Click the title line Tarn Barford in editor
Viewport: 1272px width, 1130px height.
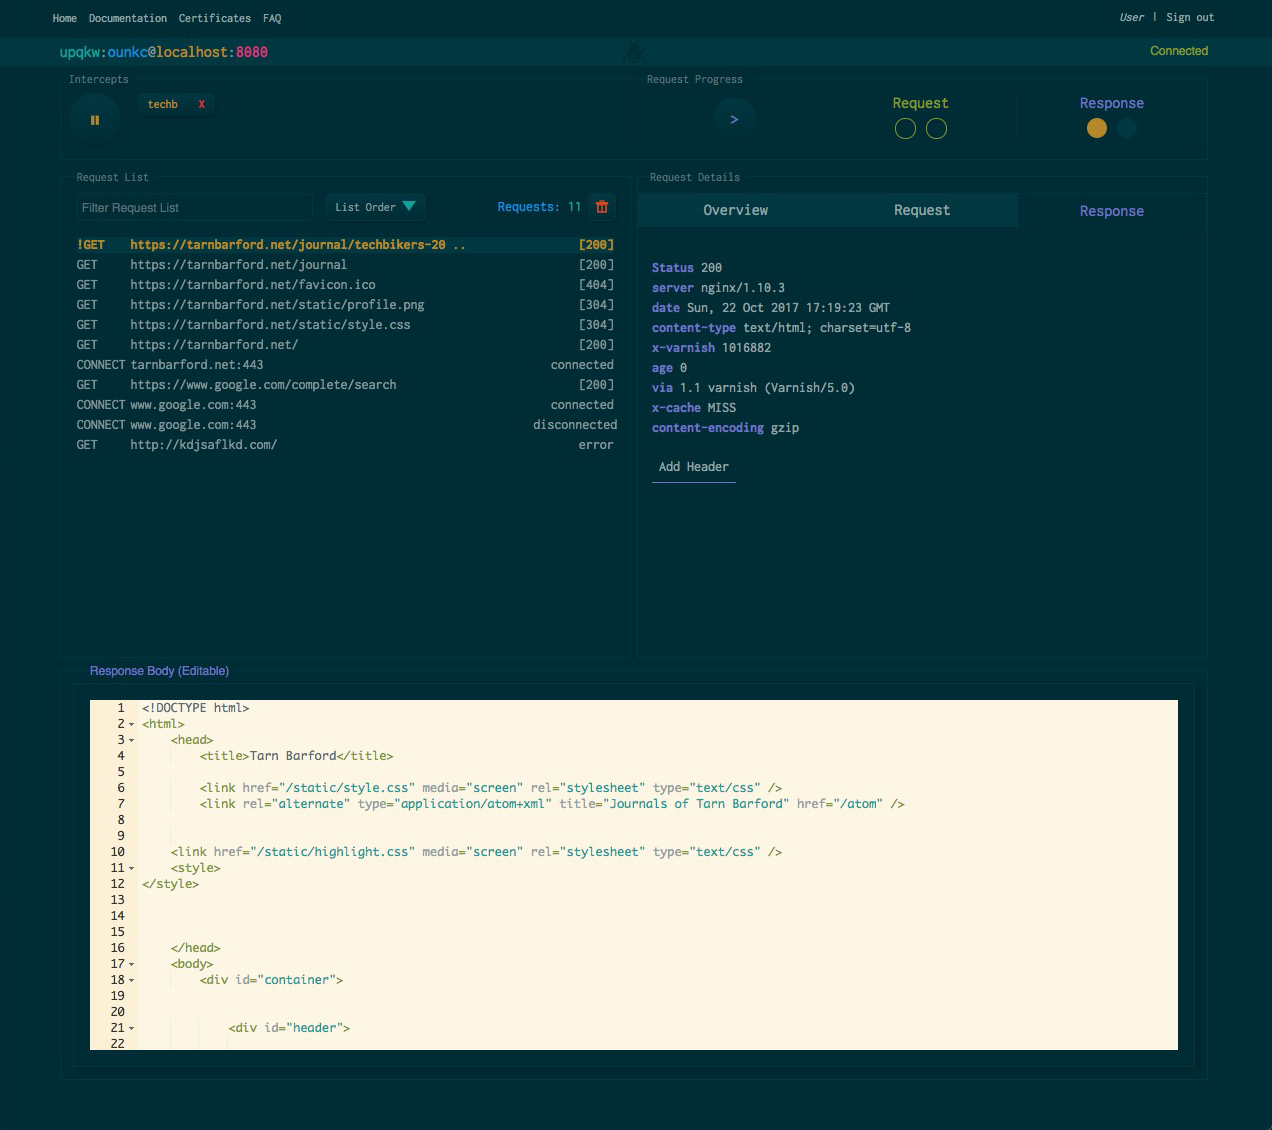(x=296, y=756)
